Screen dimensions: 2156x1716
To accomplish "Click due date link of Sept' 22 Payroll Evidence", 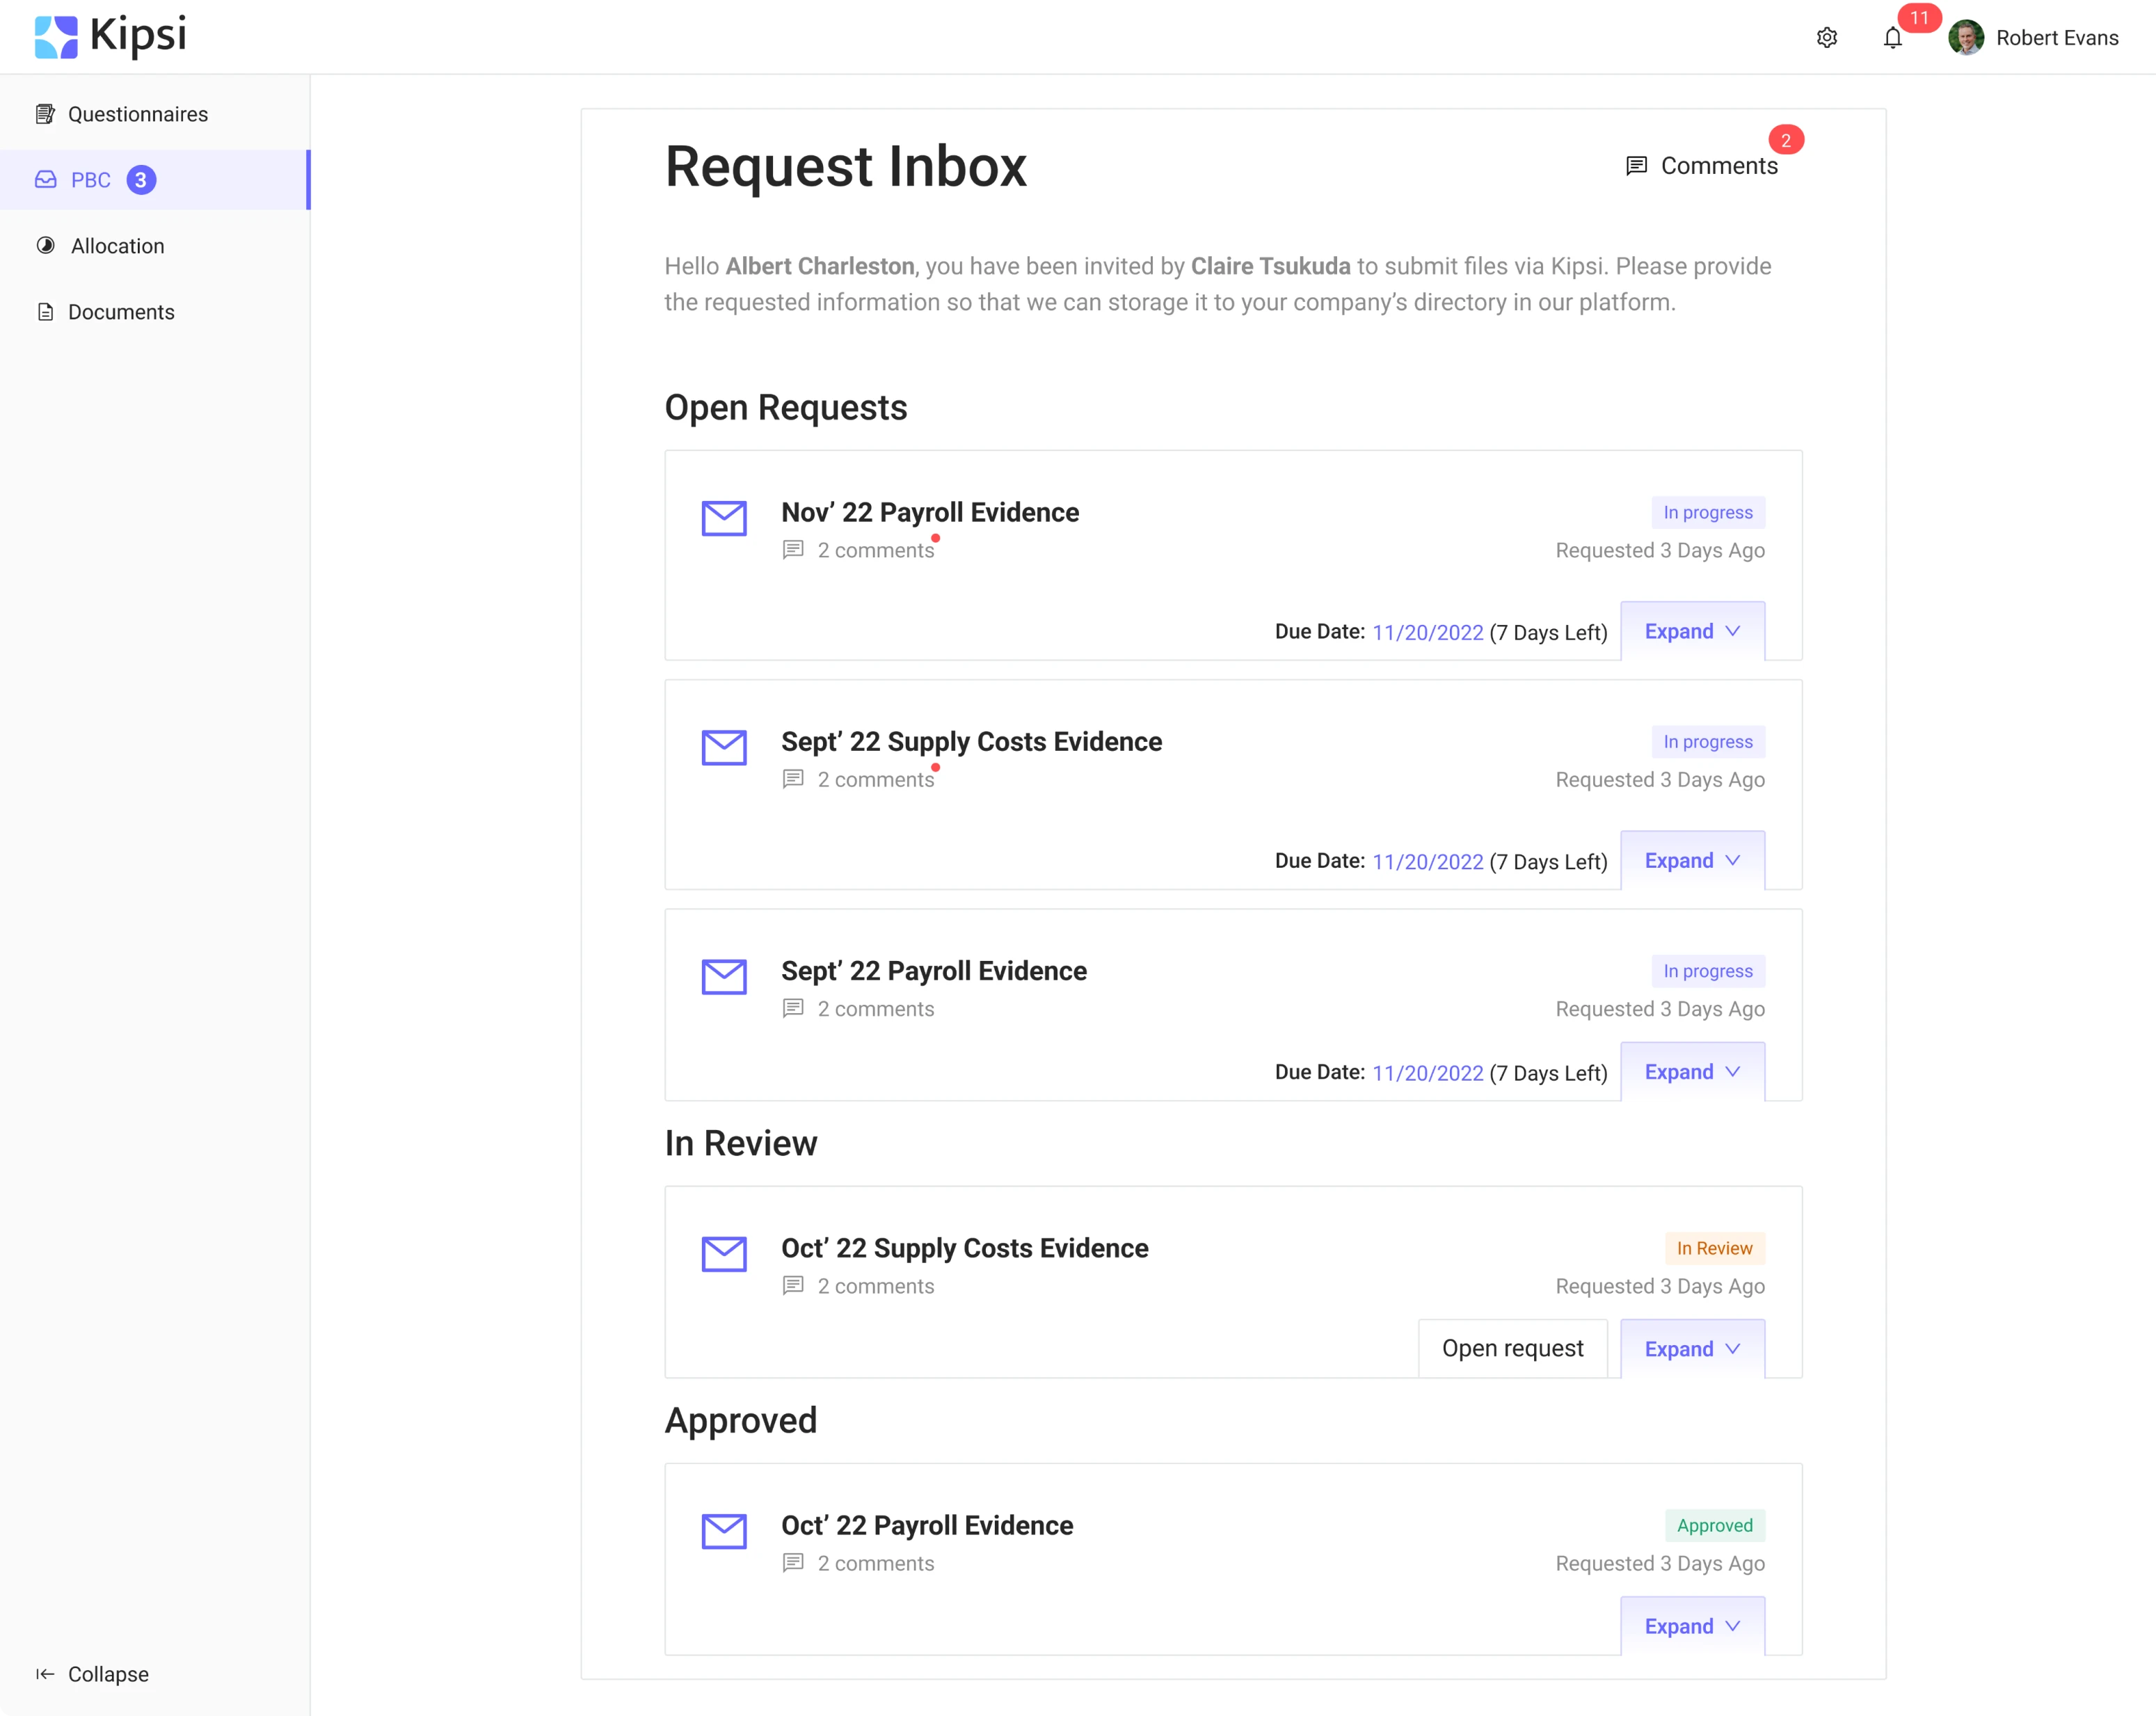I will (1427, 1073).
